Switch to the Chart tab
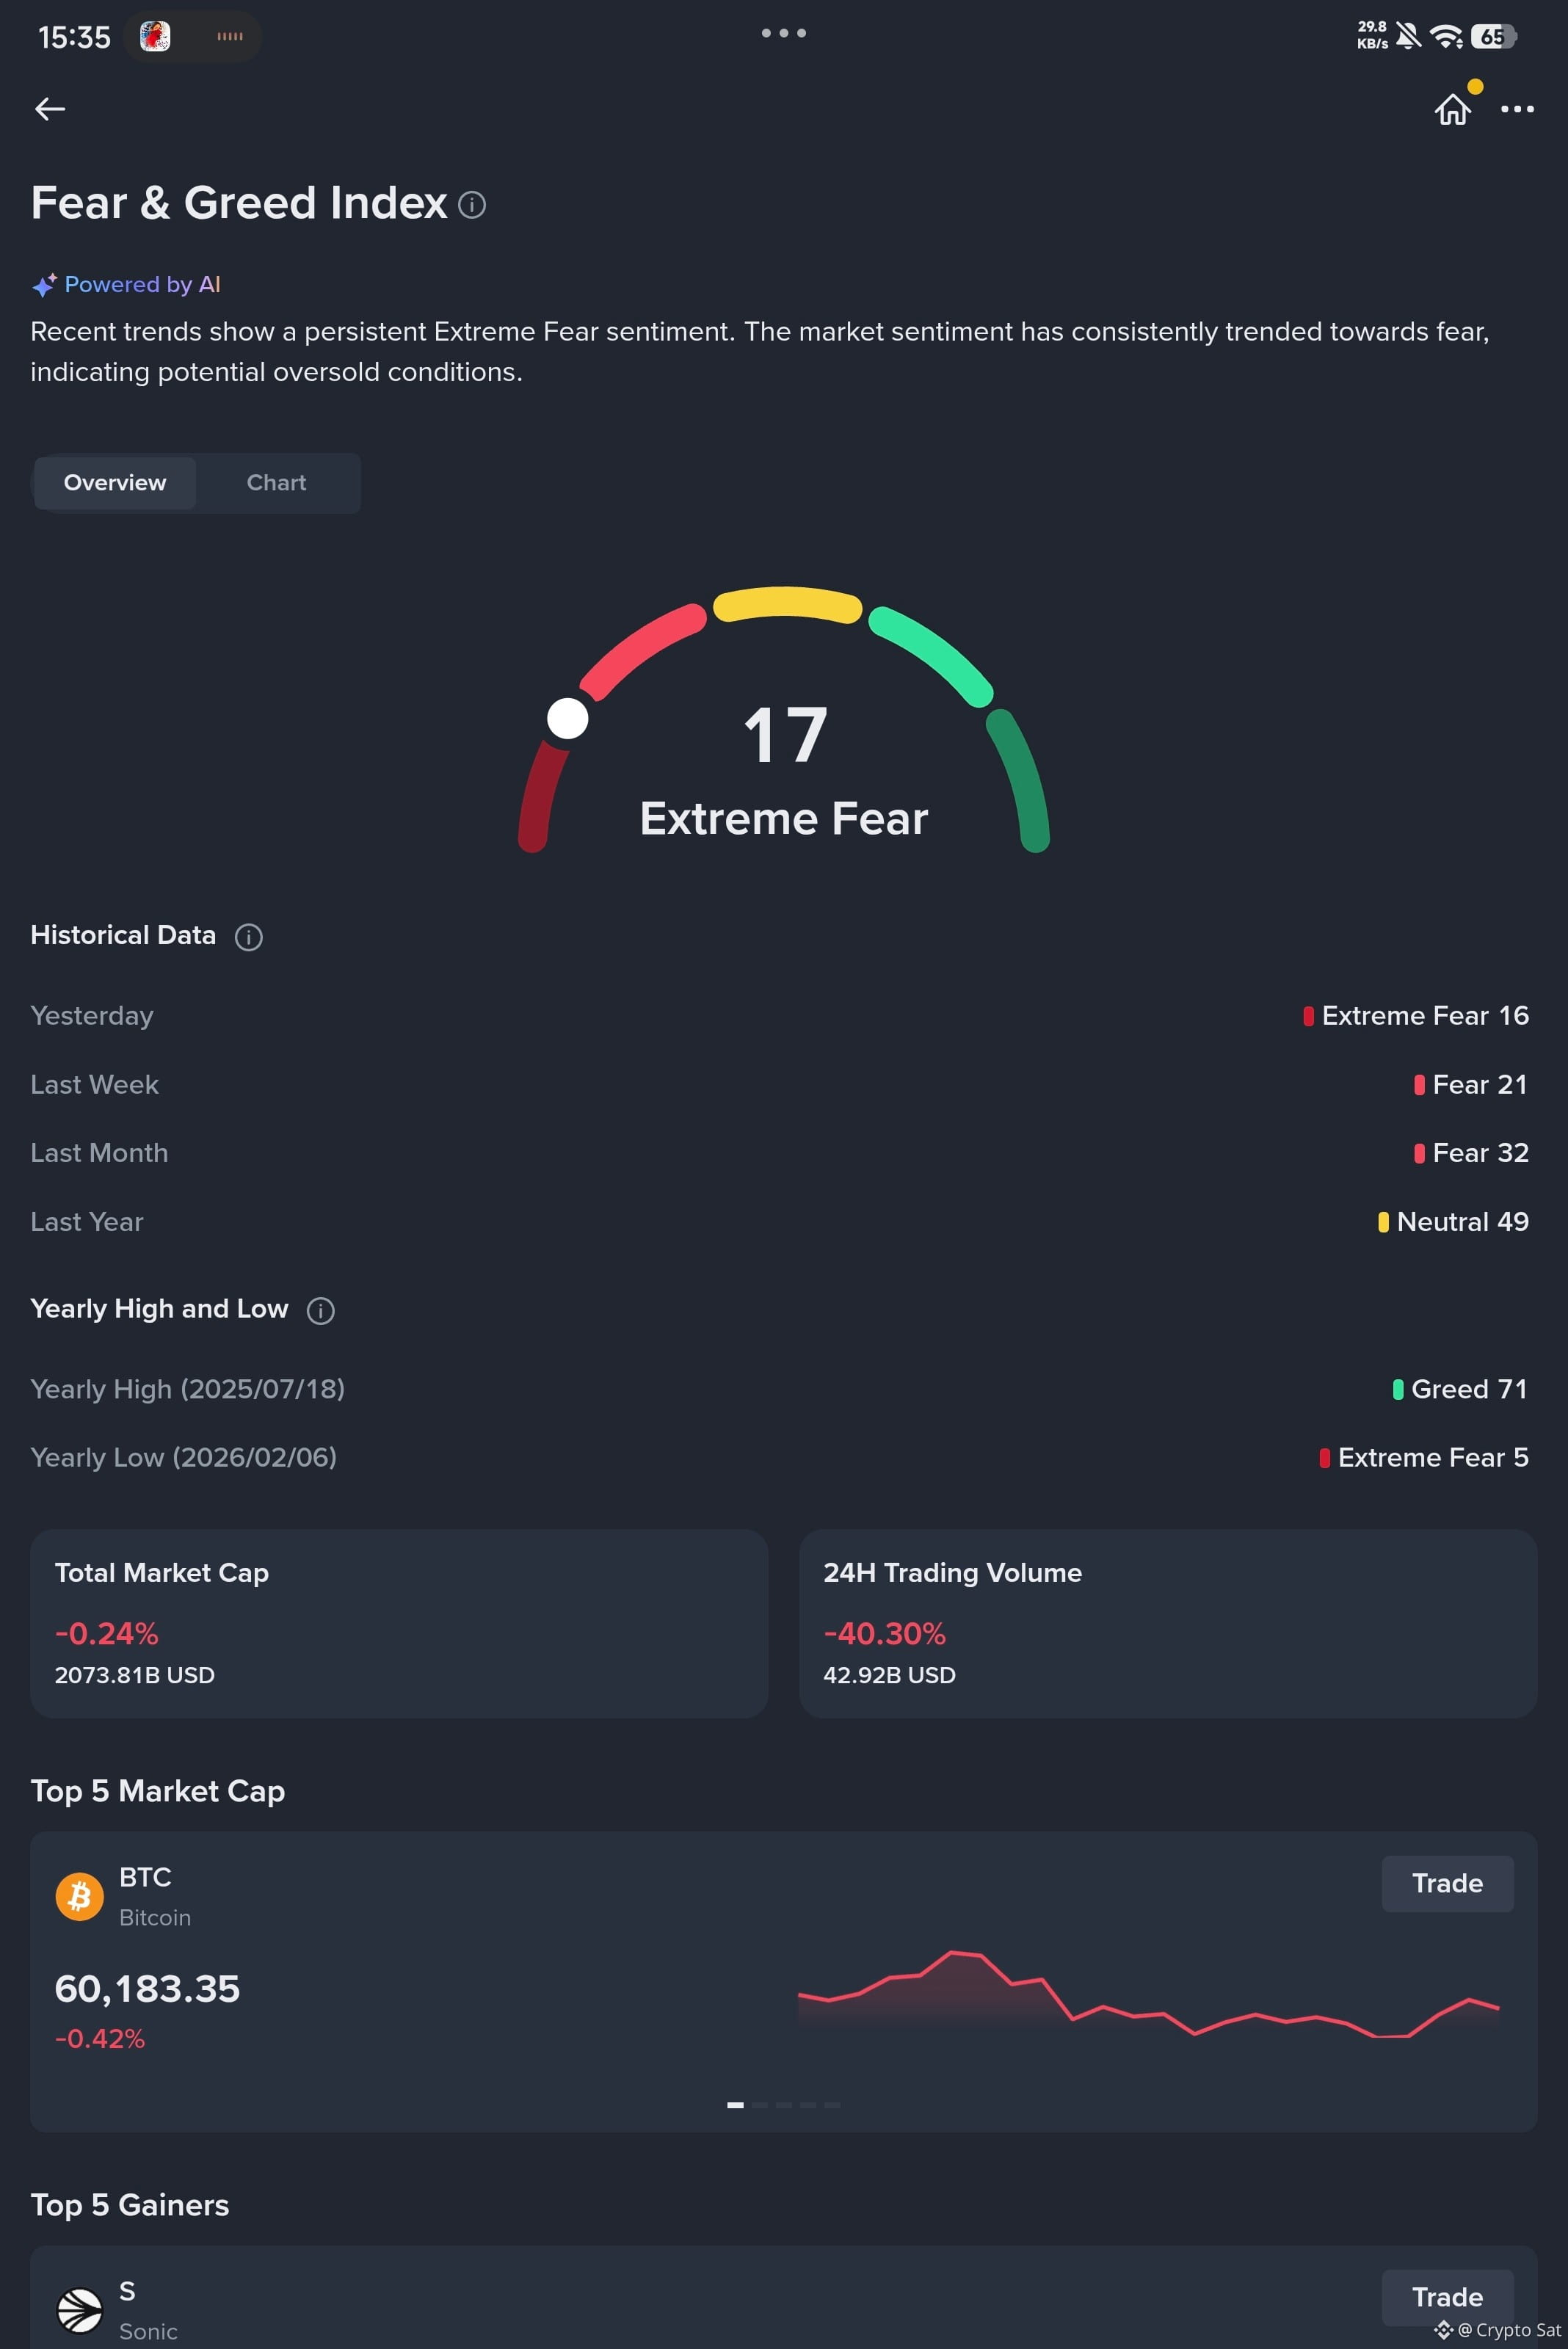Image resolution: width=1568 pixels, height=2349 pixels. click(x=277, y=483)
